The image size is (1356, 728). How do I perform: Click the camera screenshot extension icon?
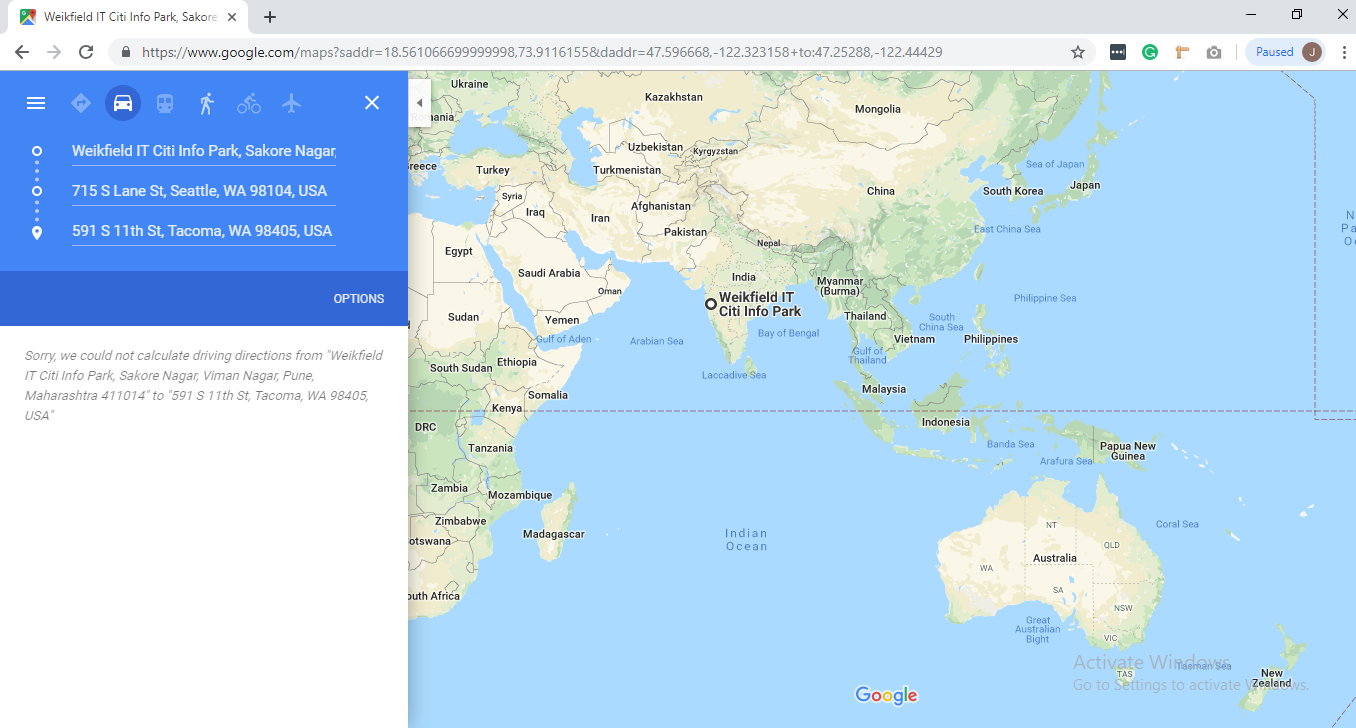click(1214, 52)
